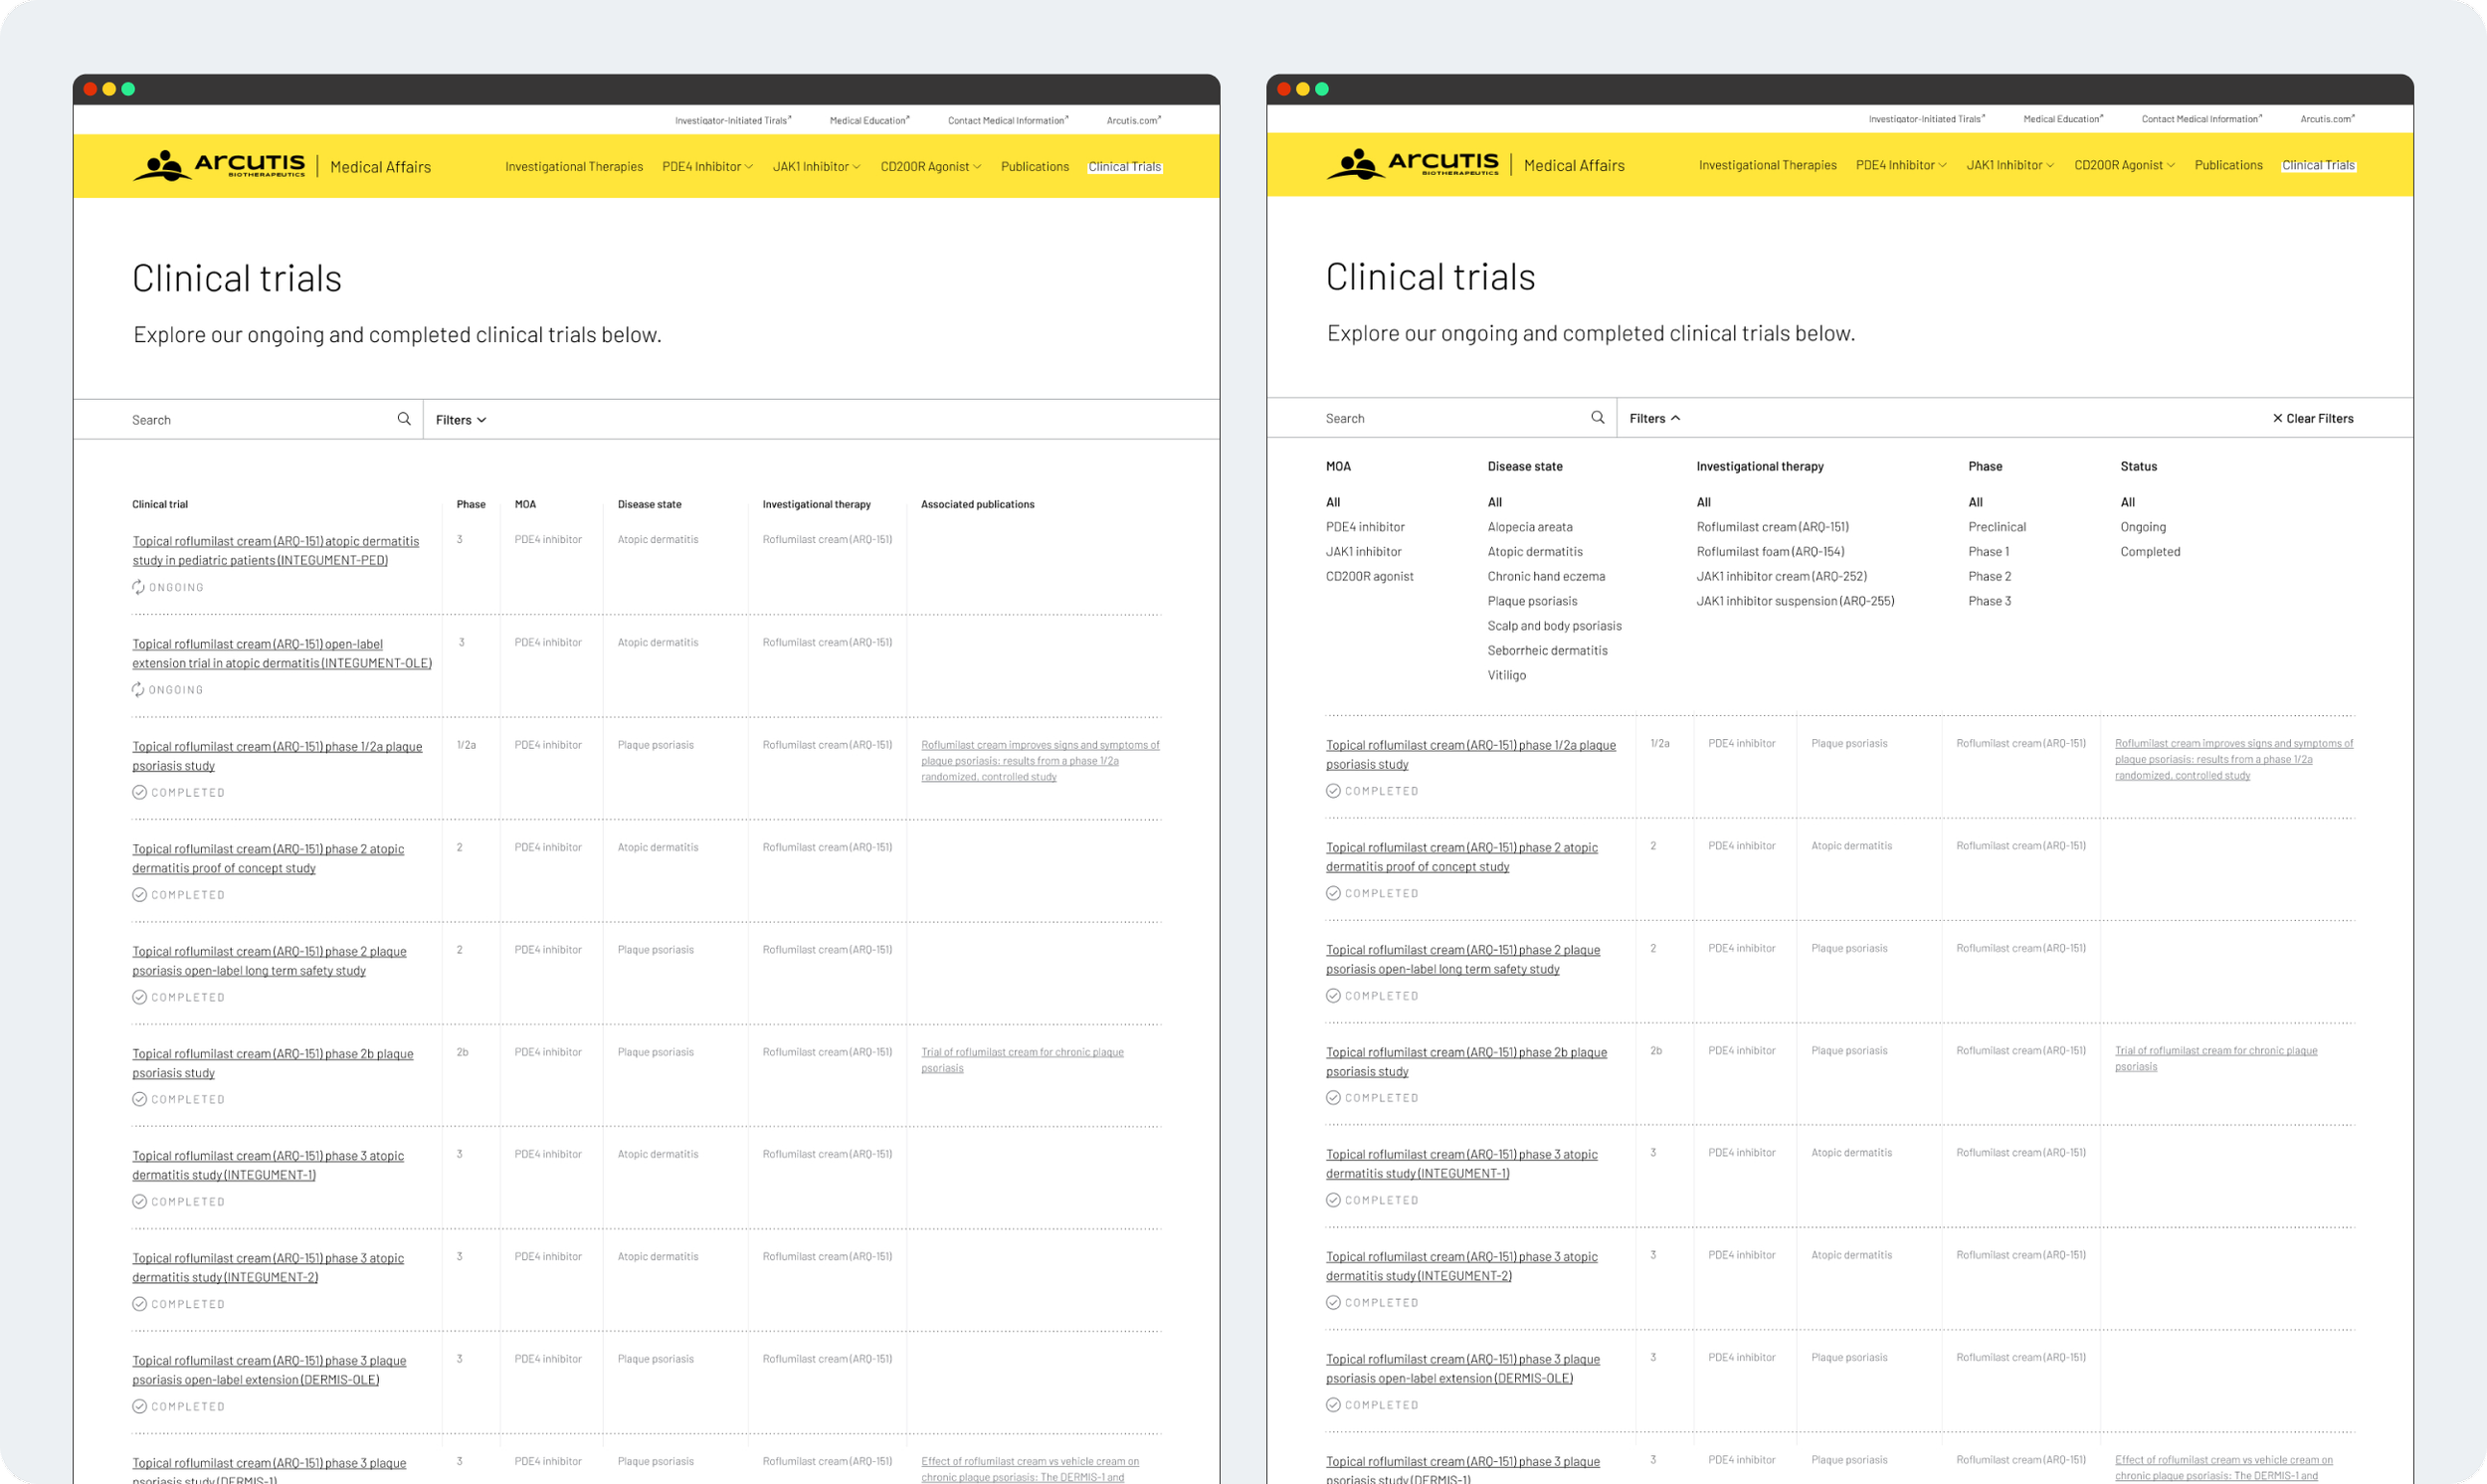Select the Ongoing status filter option
The width and height of the screenshot is (2487, 1484).
[2142, 527]
